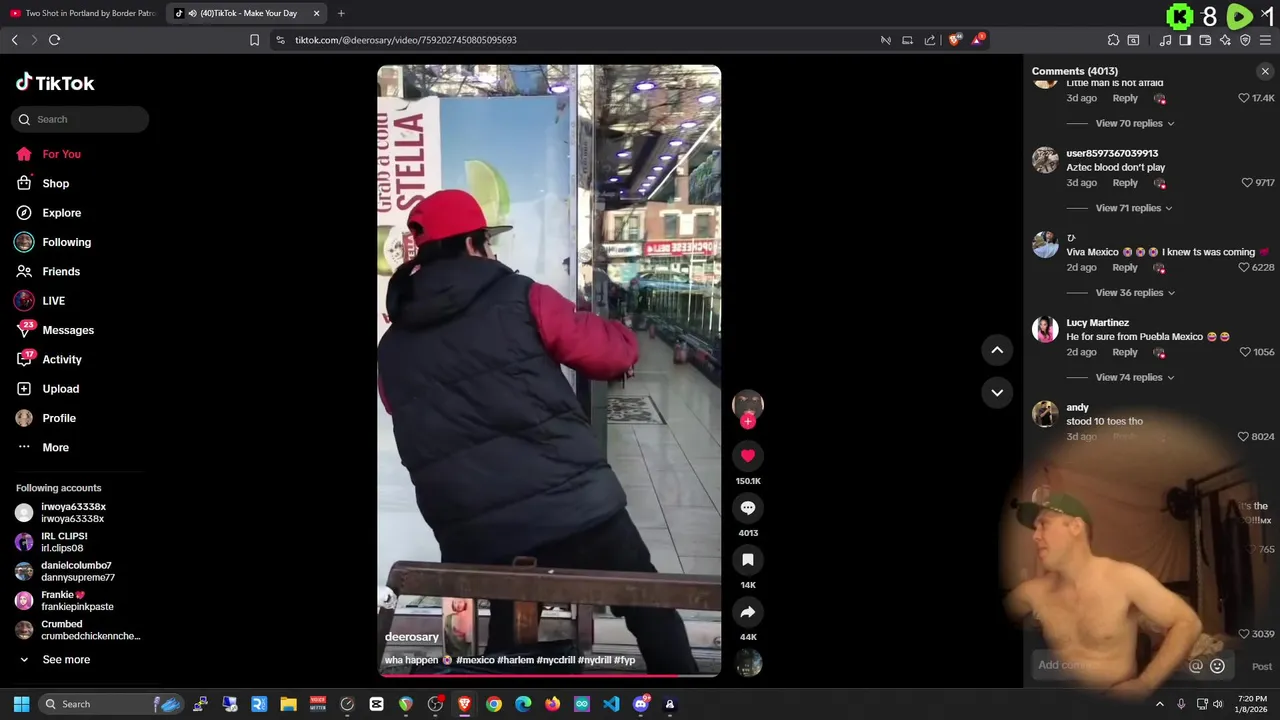Like the video with the heart icon
The image size is (1280, 720).
[747, 456]
